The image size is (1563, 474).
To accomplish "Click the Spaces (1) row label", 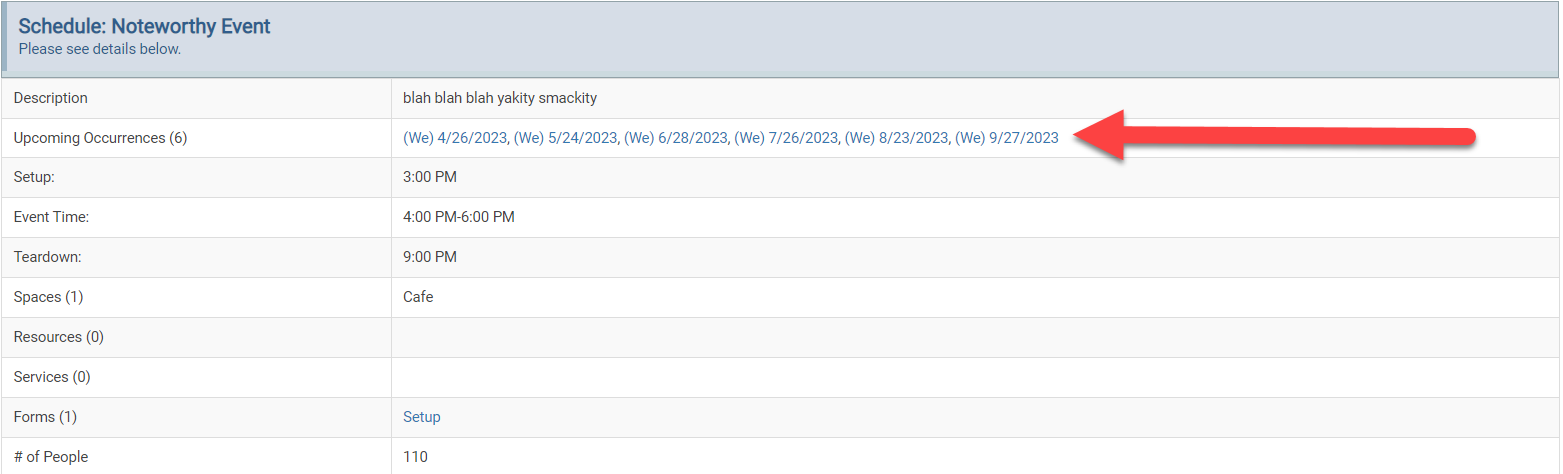I will (48, 297).
